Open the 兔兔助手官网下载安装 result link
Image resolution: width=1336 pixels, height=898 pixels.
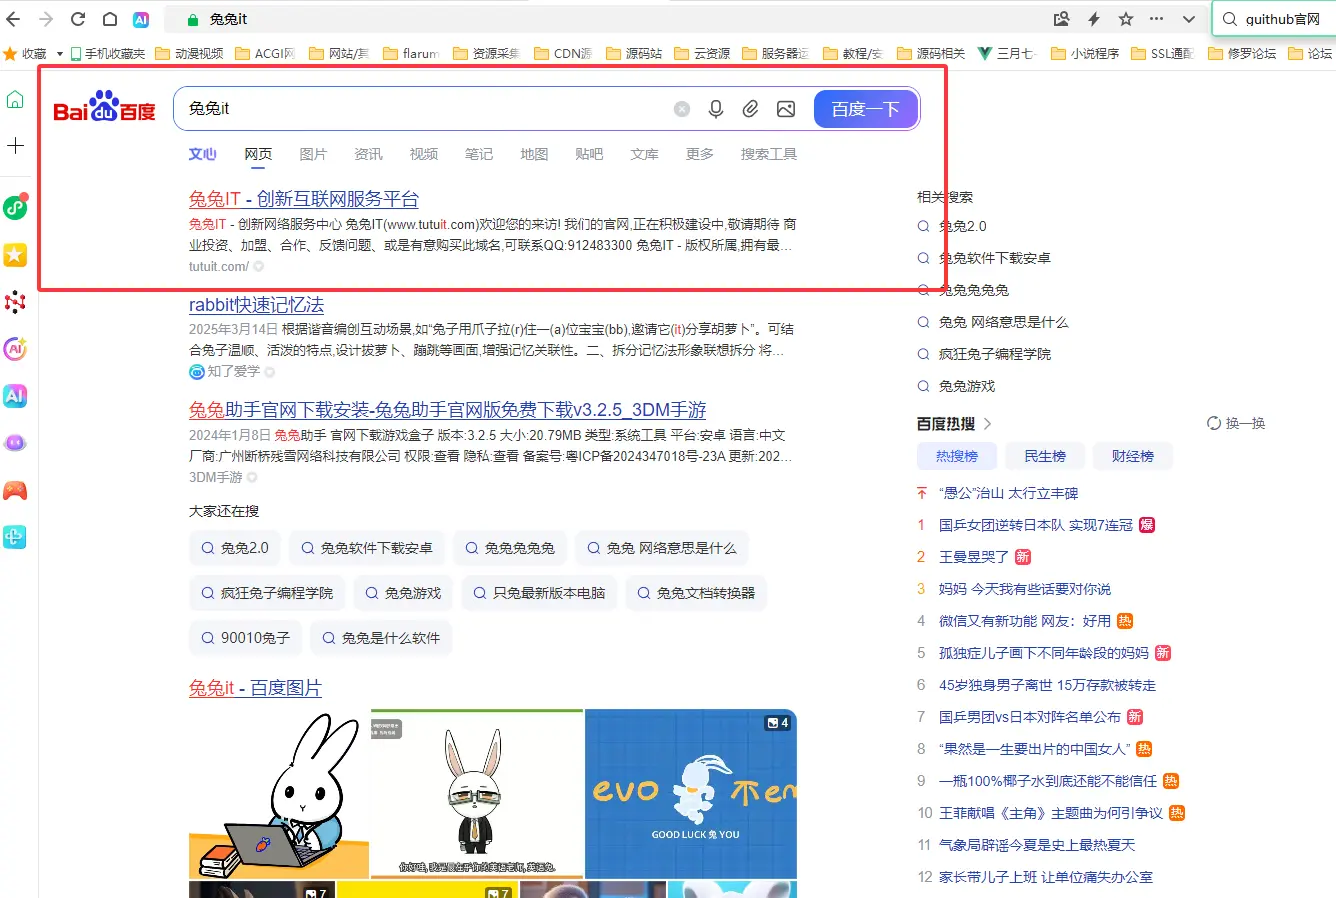click(448, 410)
